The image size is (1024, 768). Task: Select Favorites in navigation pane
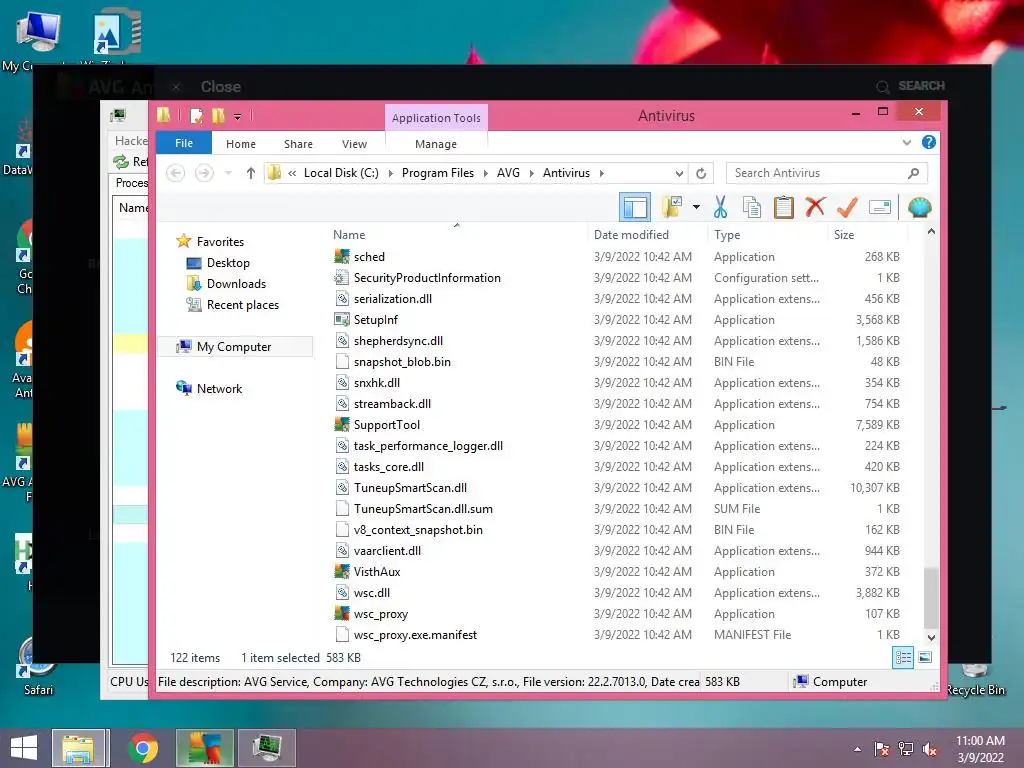coord(220,242)
